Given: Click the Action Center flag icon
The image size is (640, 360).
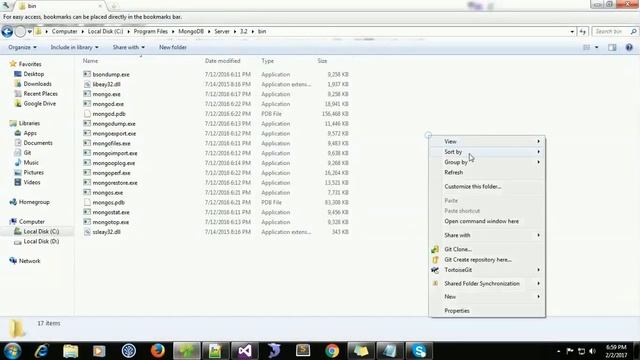Looking at the screenshot, I should tap(570, 351).
